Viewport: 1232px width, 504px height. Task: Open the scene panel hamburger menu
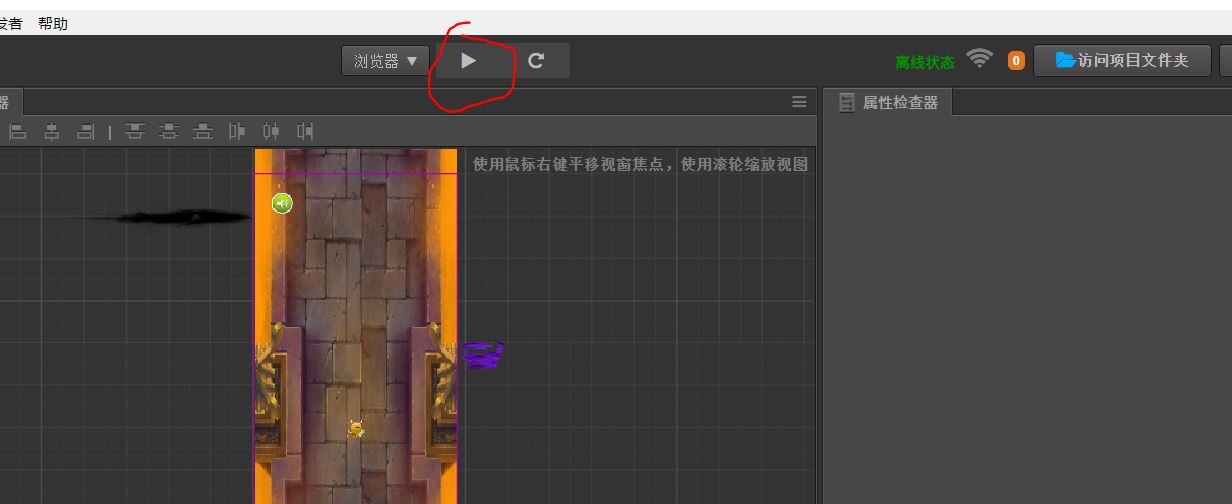(x=799, y=102)
